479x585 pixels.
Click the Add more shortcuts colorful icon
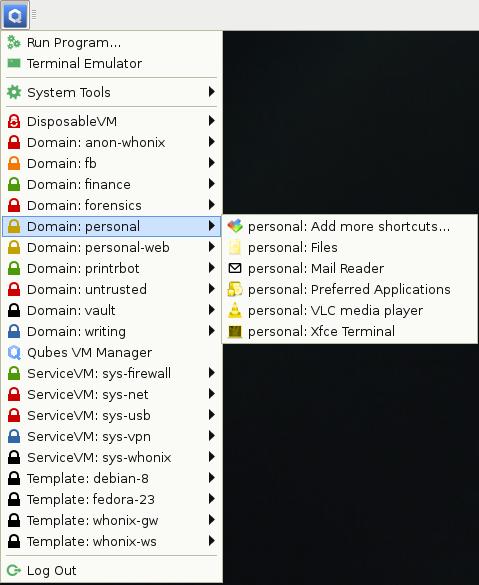click(235, 226)
